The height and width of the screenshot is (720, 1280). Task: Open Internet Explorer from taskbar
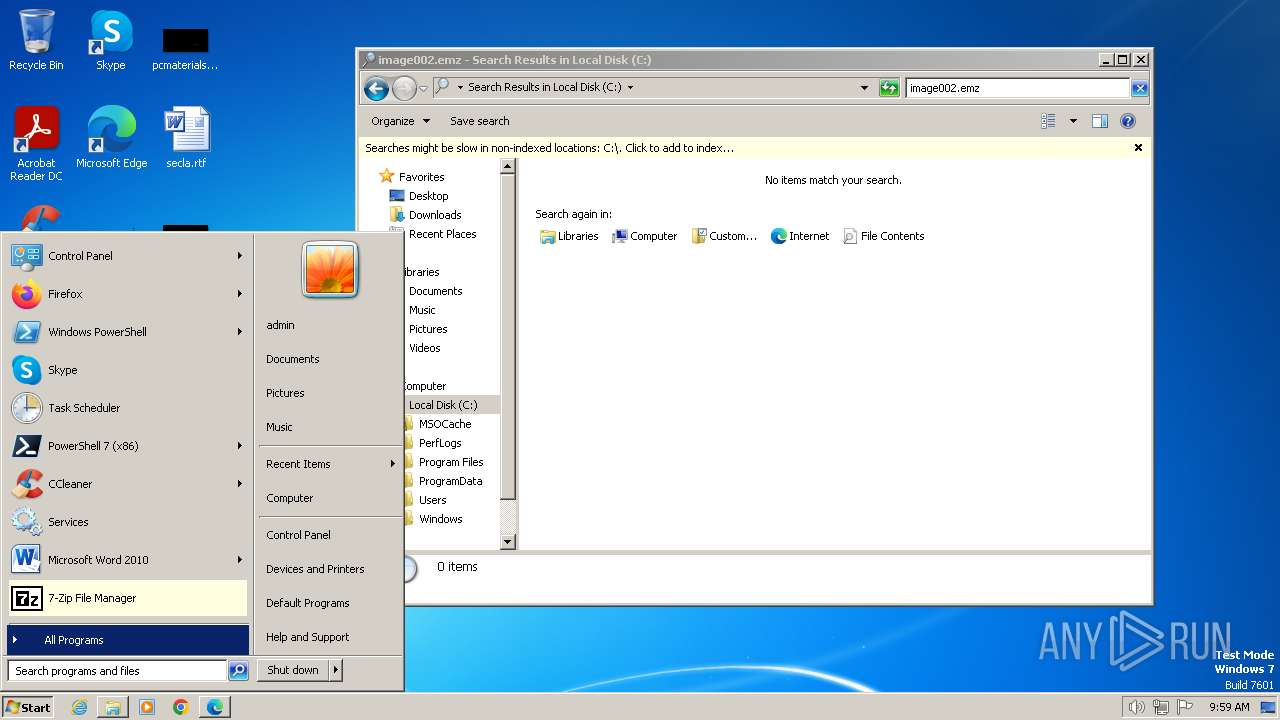tap(79, 707)
